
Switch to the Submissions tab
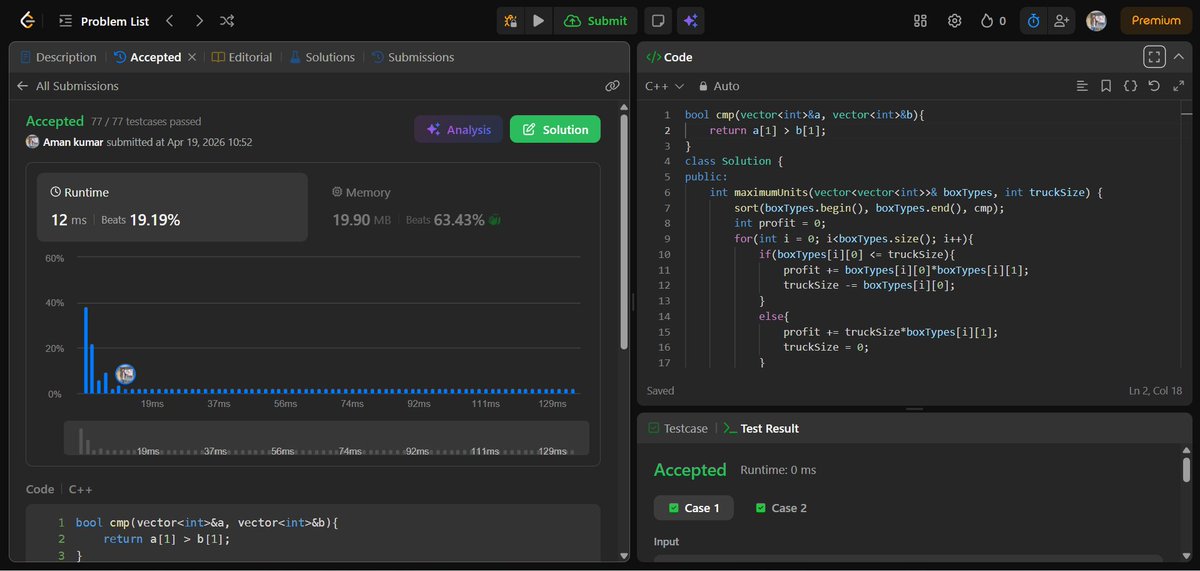pyautogui.click(x=413, y=58)
